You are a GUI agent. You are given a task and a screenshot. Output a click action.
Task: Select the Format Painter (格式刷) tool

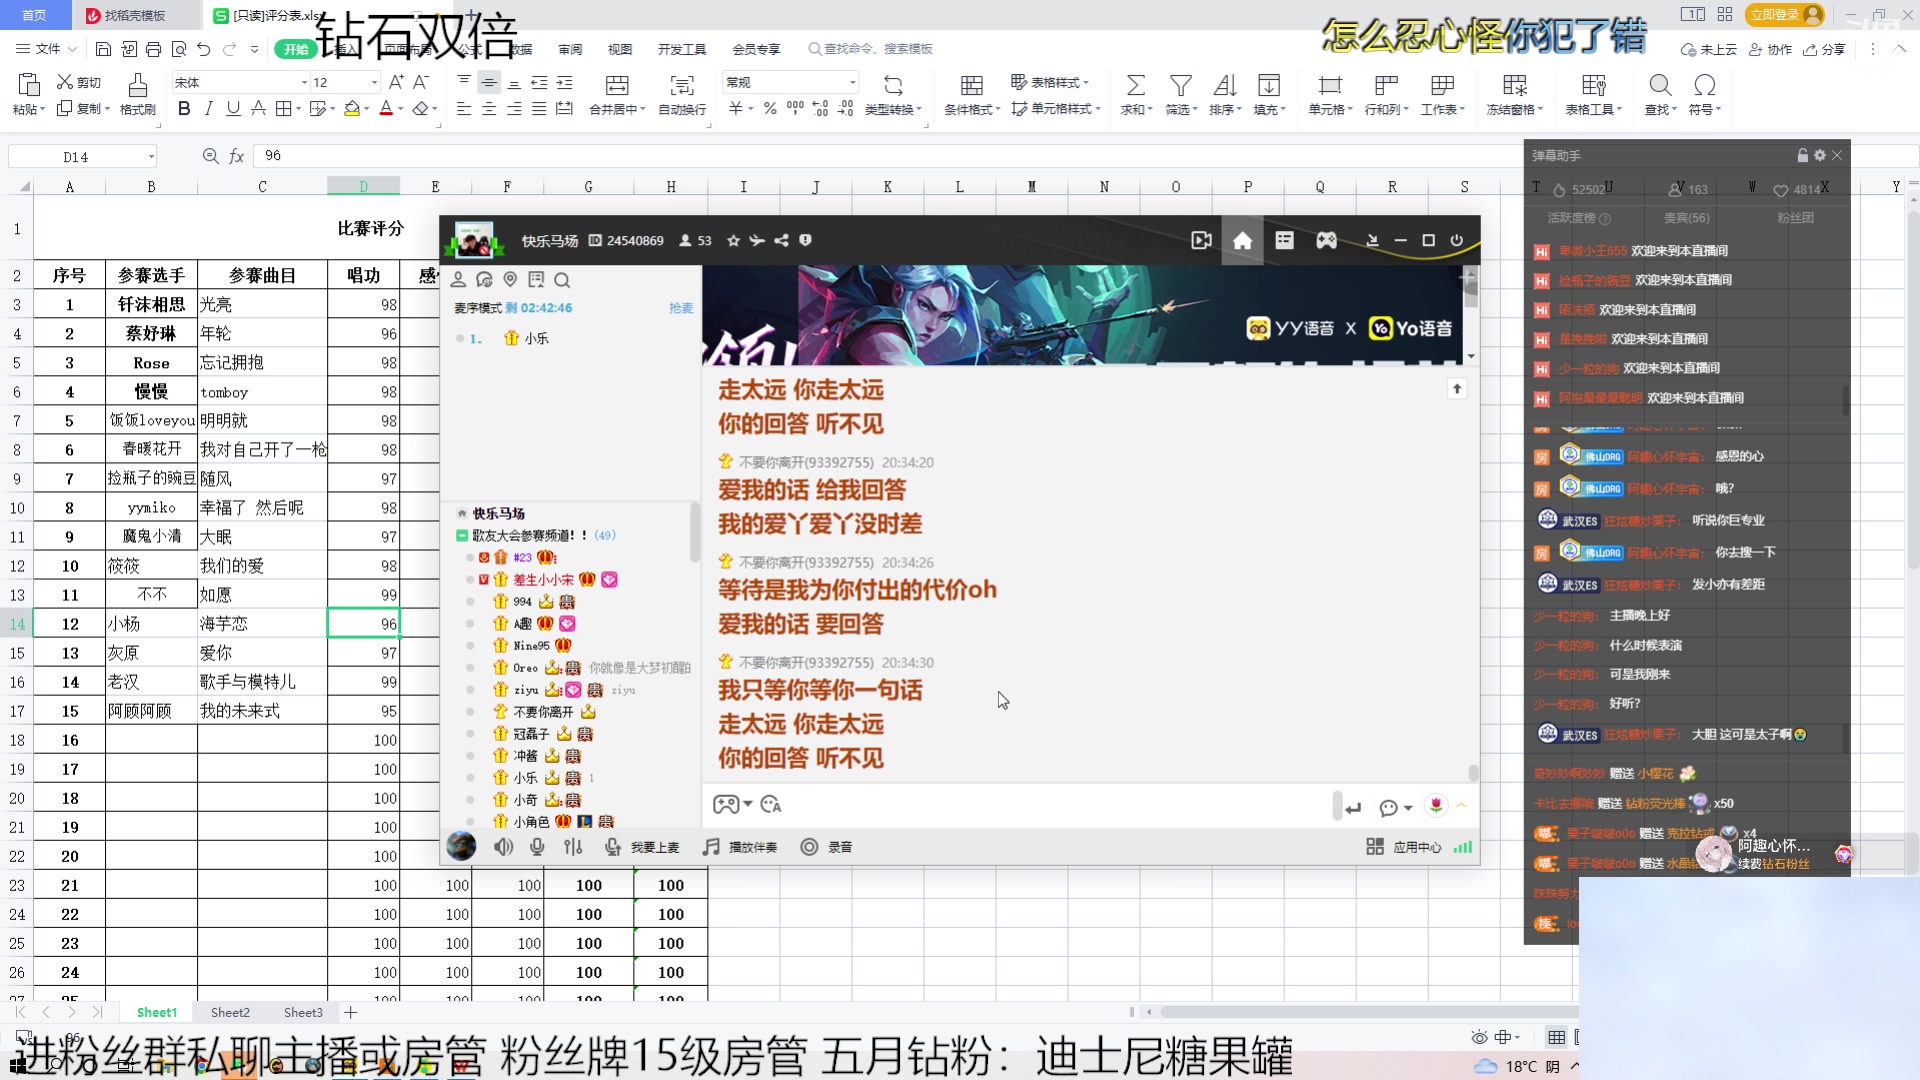click(138, 94)
